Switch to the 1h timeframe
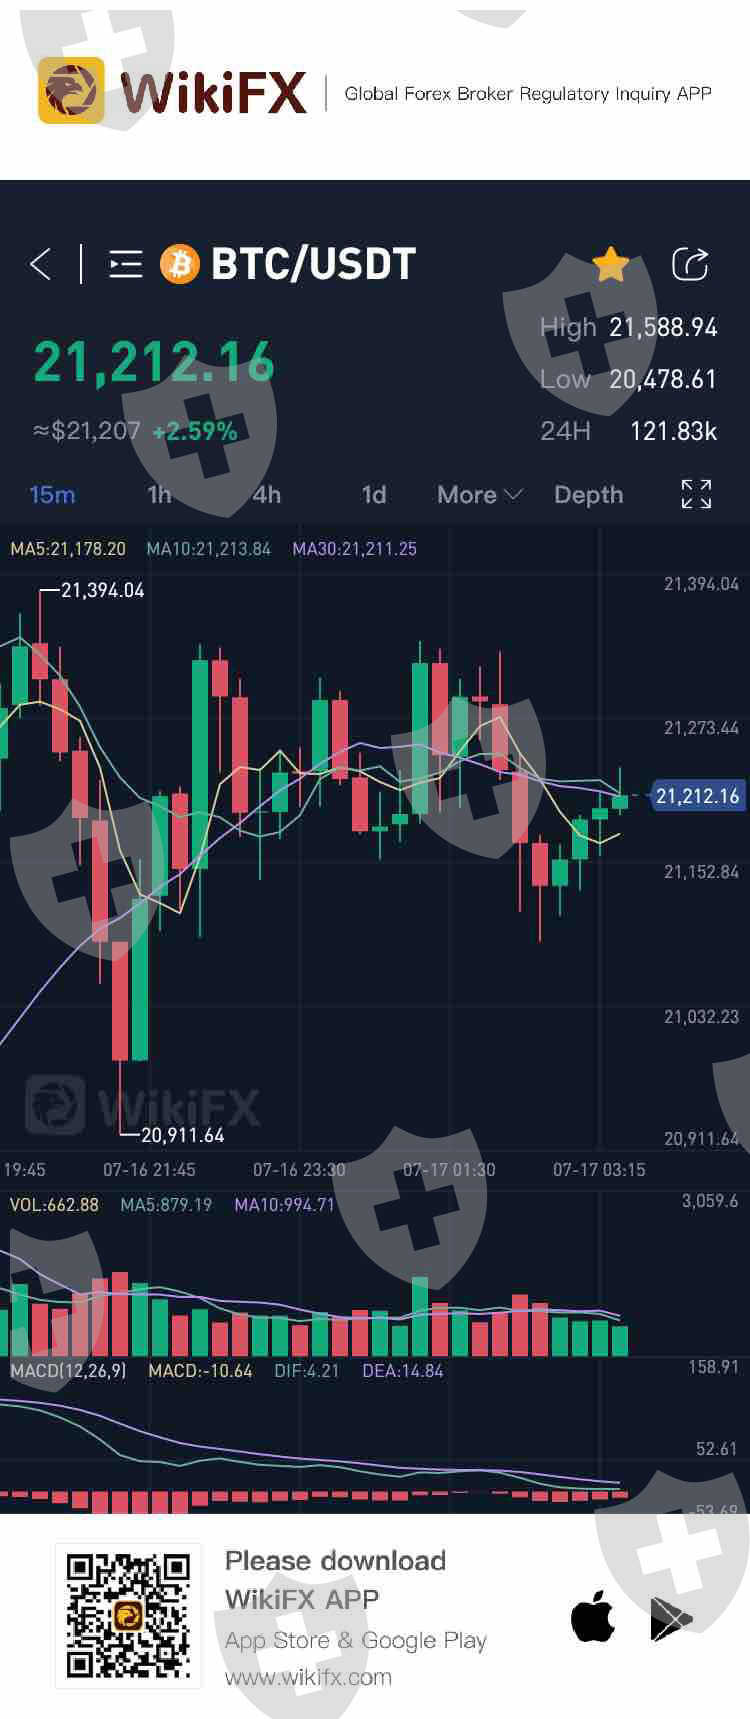This screenshot has width=750, height=1719. (x=159, y=495)
